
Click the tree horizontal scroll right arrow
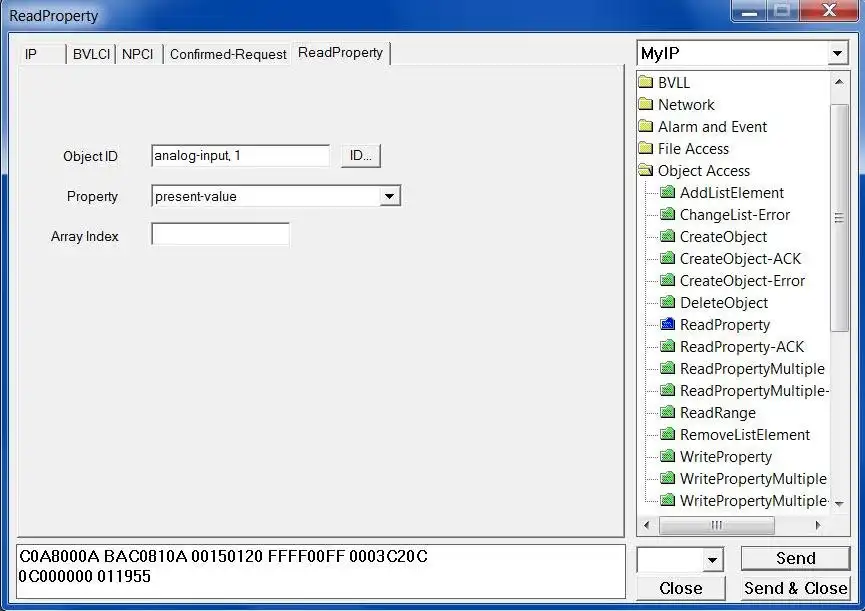click(818, 526)
